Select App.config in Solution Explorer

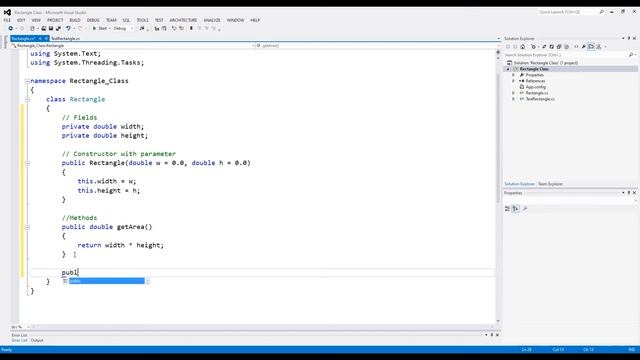(535, 87)
